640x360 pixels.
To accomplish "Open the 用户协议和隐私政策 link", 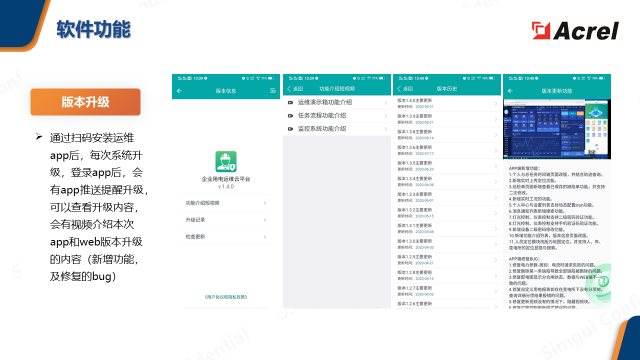I will tap(226, 297).
